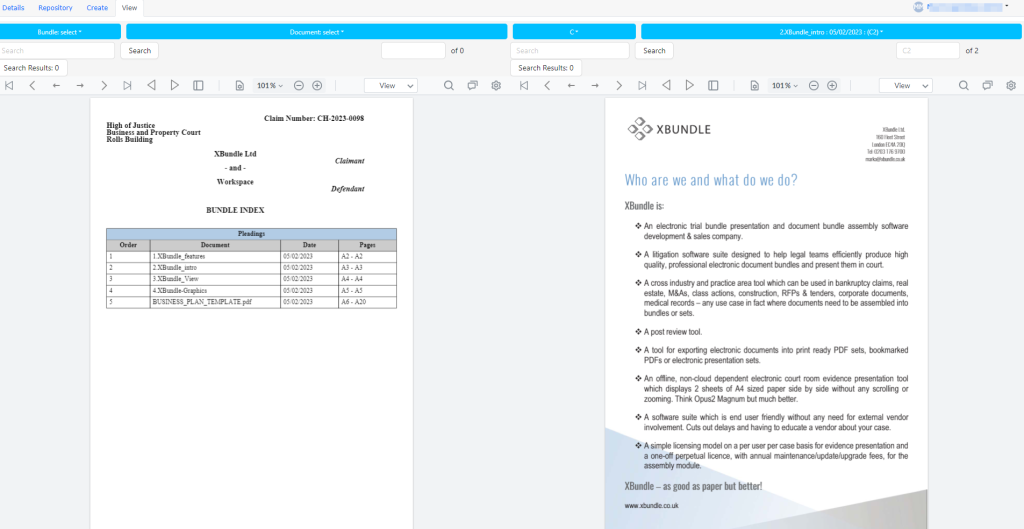Image resolution: width=1024 pixels, height=529 pixels.
Task: Toggle sidebar panel in XBundle_intro pane
Action: pos(714,86)
